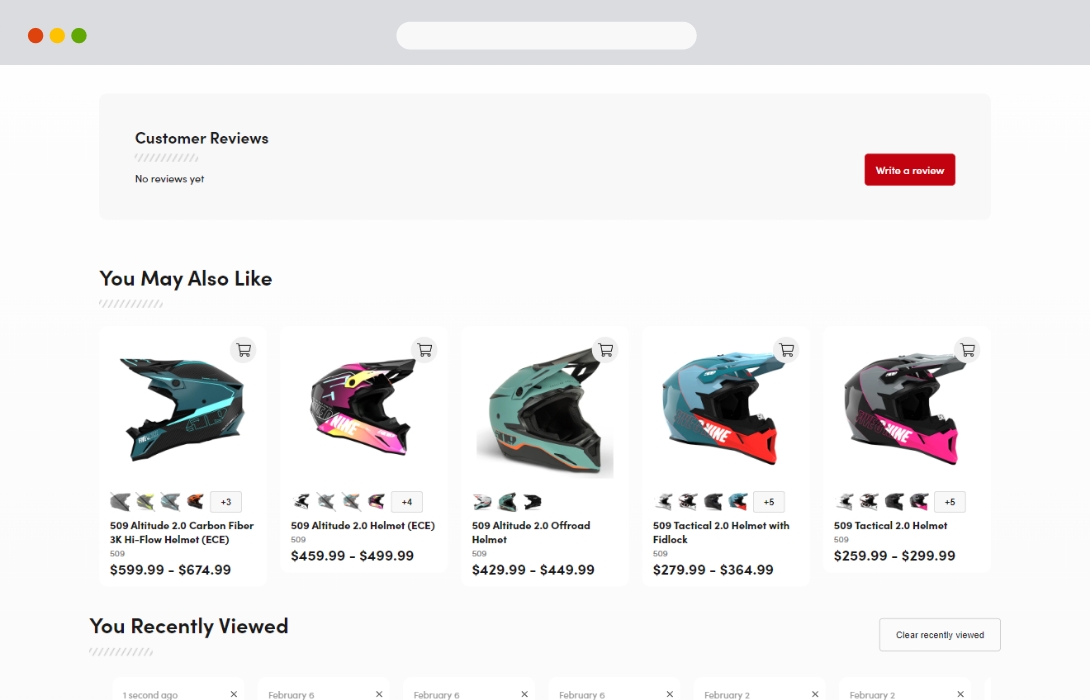Click the "No reviews yet" text
This screenshot has width=1090, height=700.
coord(170,179)
